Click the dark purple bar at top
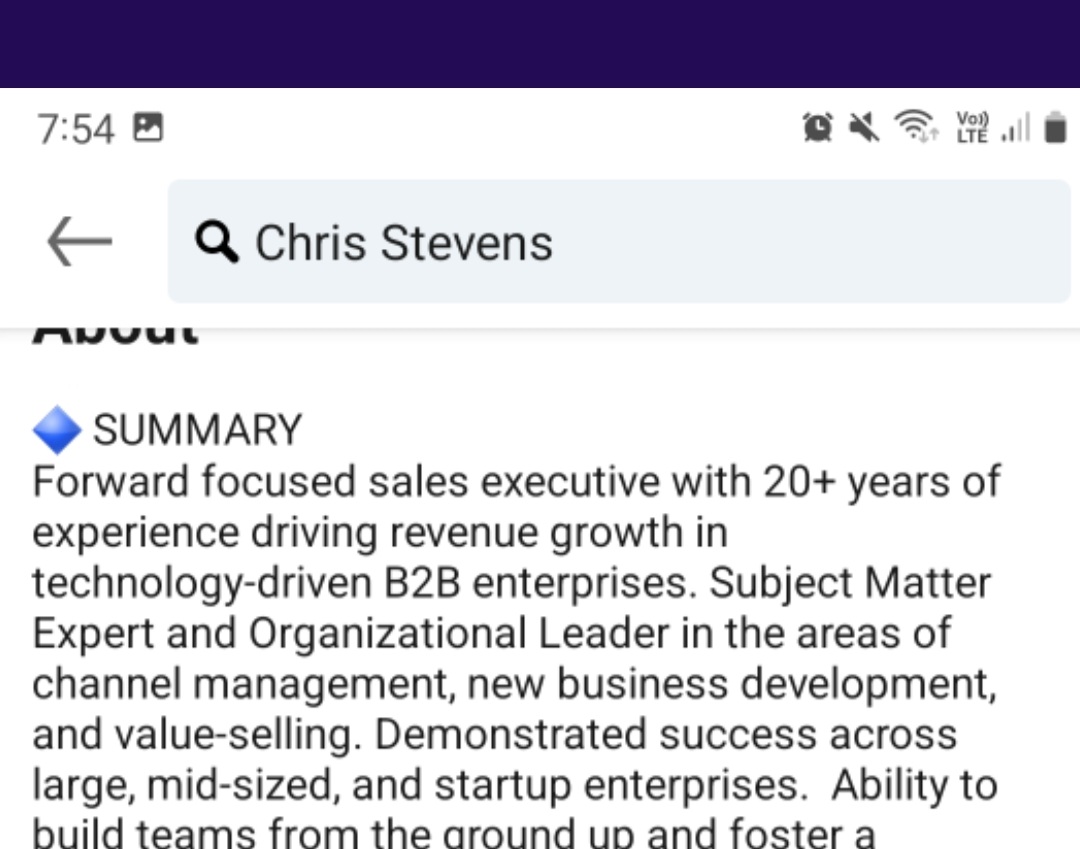 [540, 43]
